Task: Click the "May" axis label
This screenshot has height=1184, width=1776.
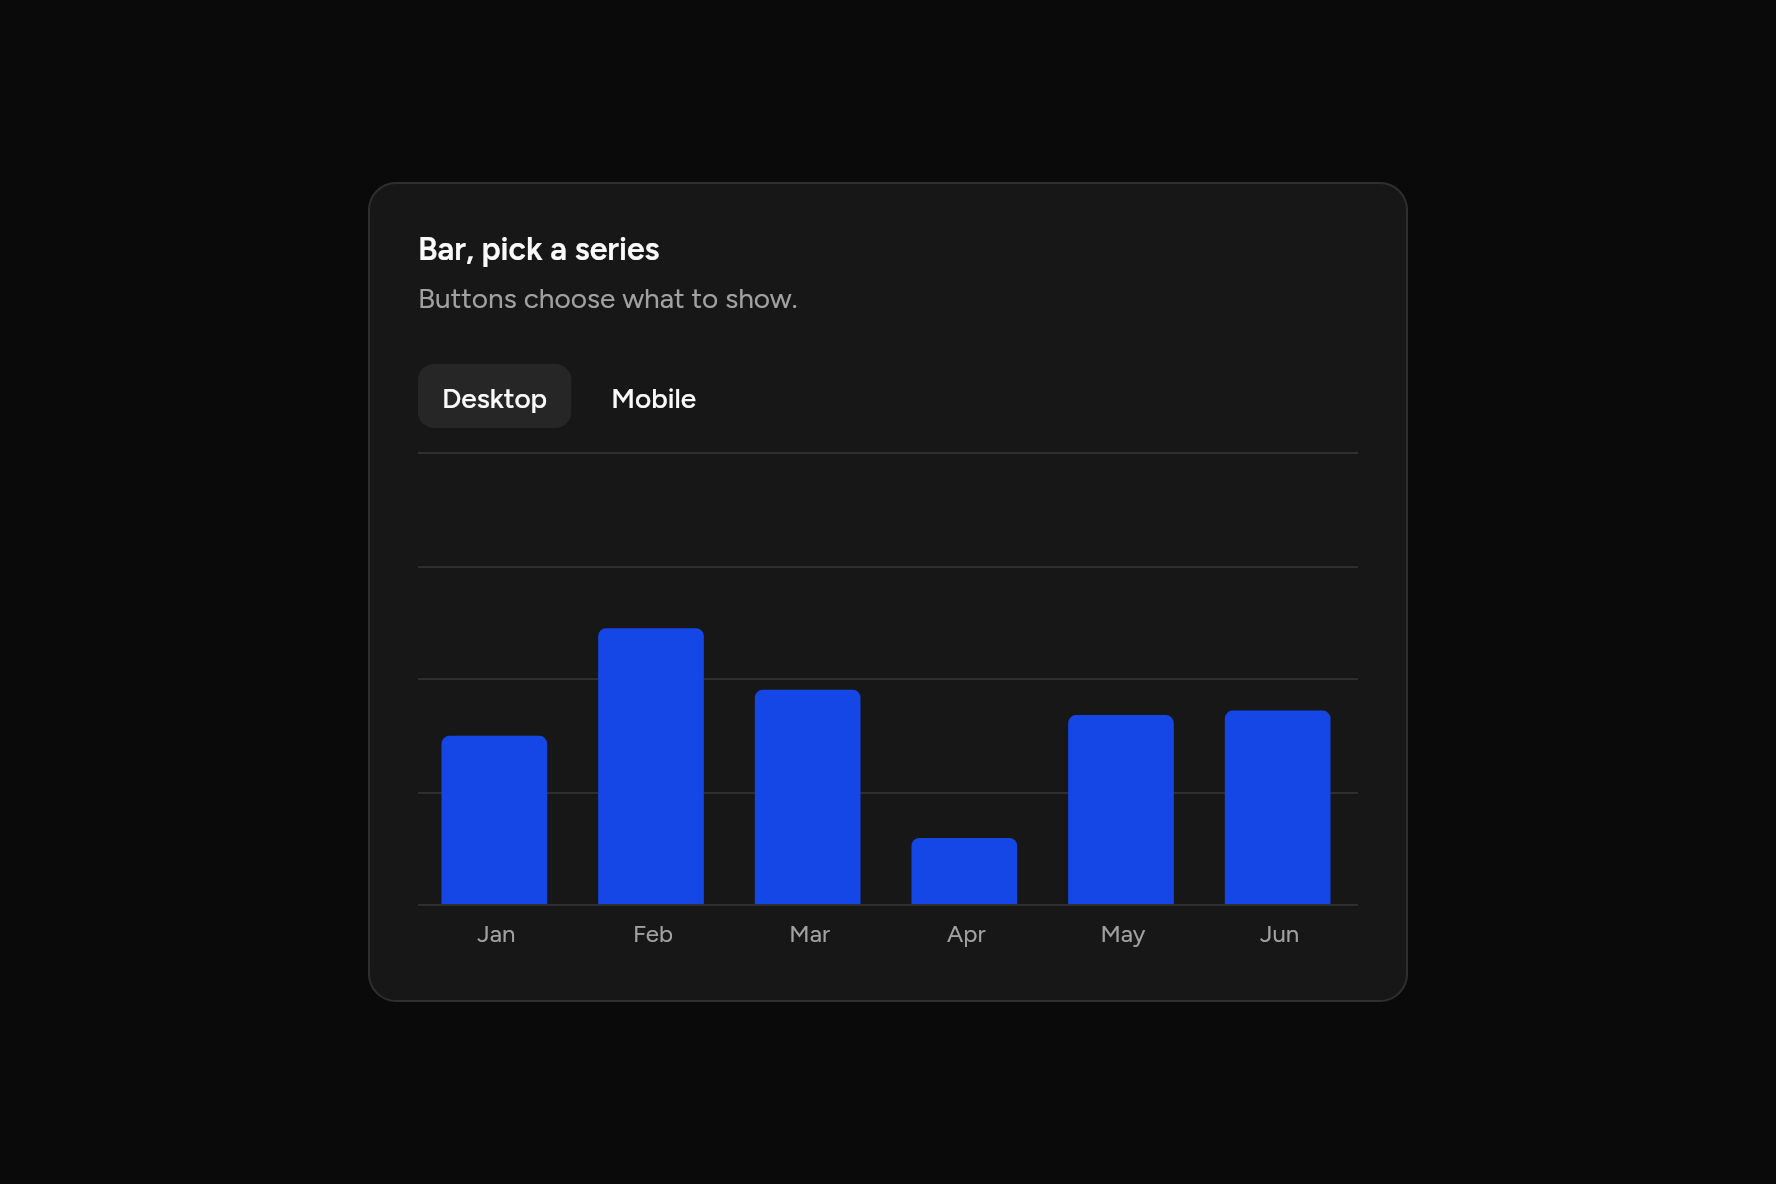Action: pos(1123,935)
